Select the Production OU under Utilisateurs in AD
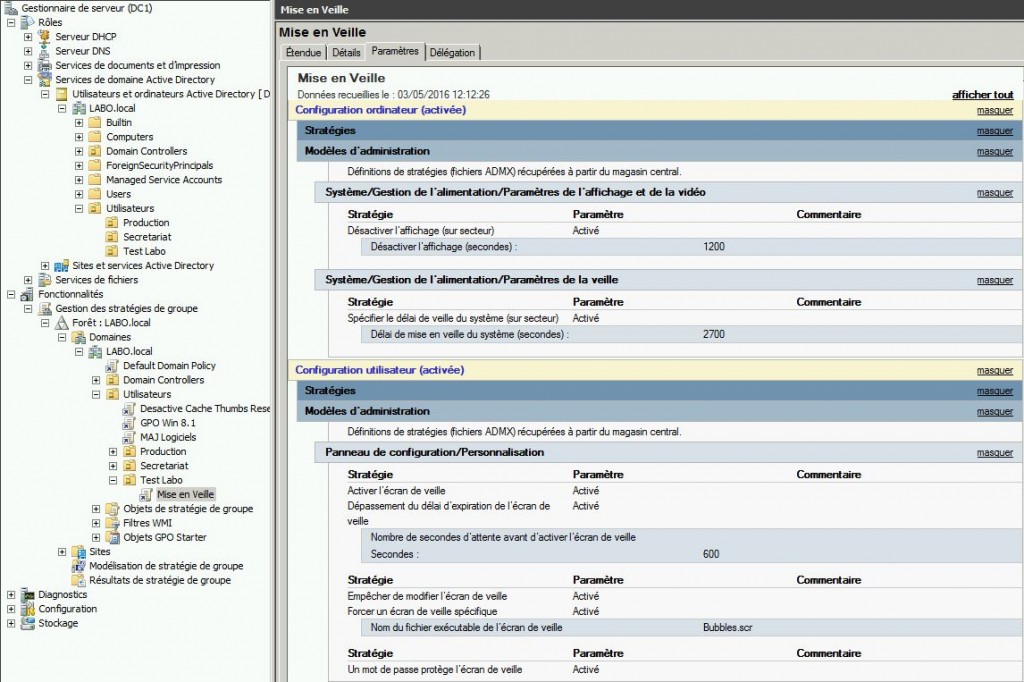This screenshot has height=682, width=1024. tap(146, 223)
